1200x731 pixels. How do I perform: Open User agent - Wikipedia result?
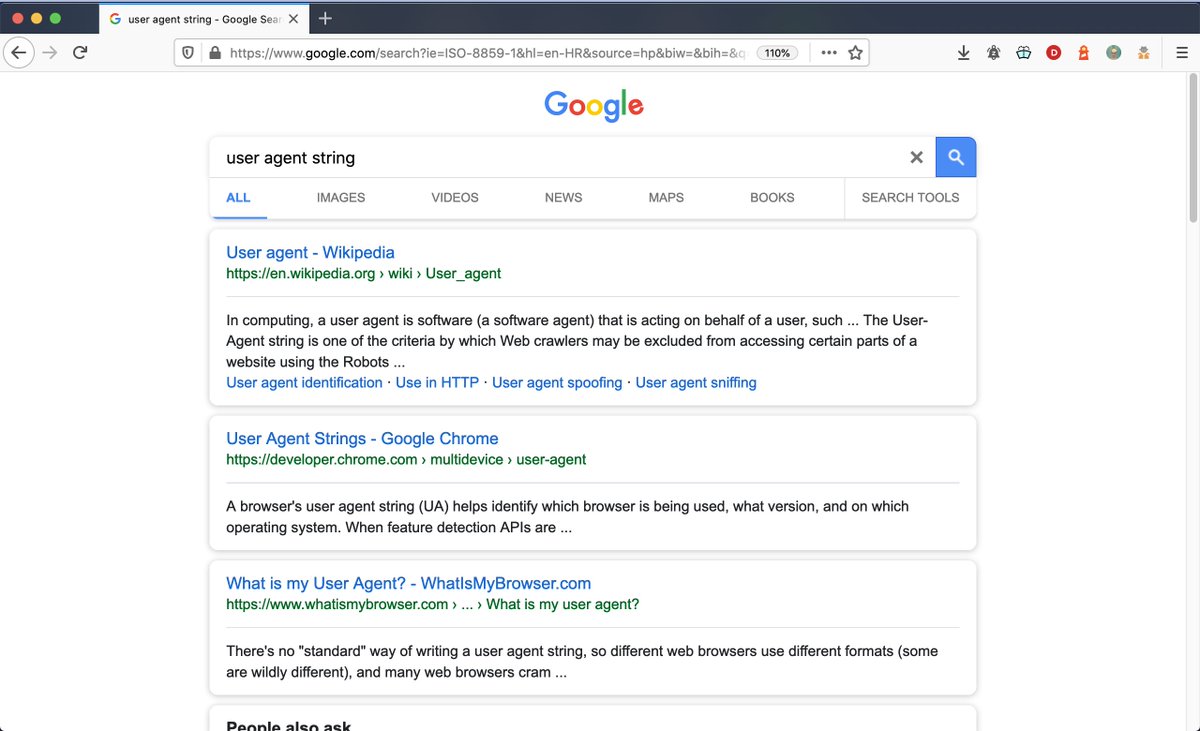point(310,252)
